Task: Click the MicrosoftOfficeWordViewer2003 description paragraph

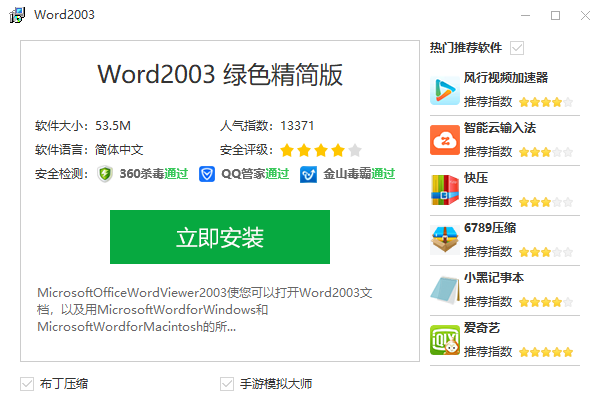Action: pyautogui.click(x=205, y=309)
